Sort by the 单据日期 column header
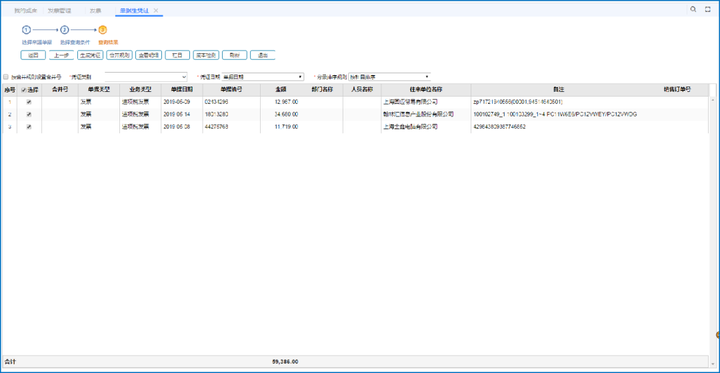 [x=181, y=90]
